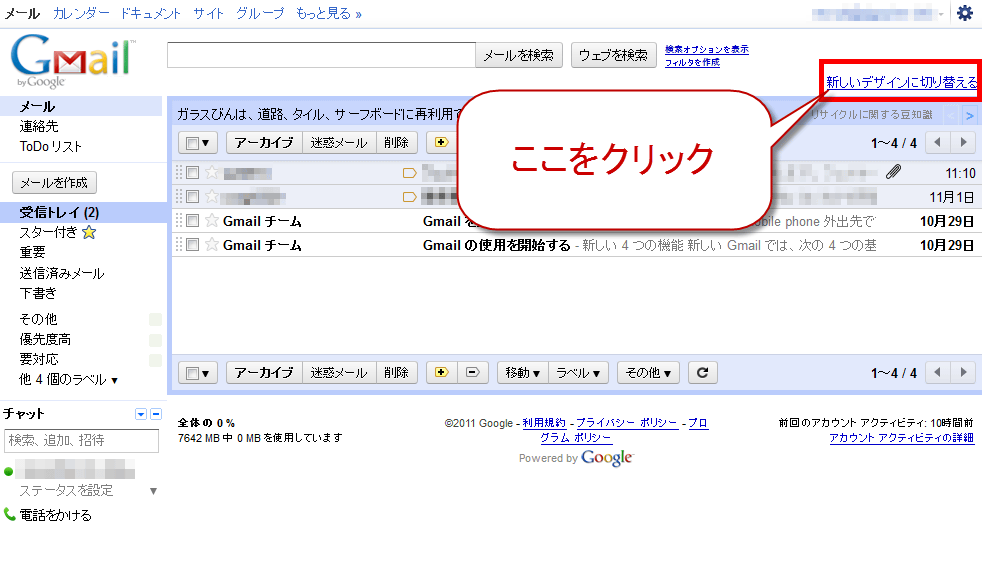Image resolution: width=982 pixels, height=588 pixels.
Task: Expand もっと見る menu
Action: click(329, 13)
